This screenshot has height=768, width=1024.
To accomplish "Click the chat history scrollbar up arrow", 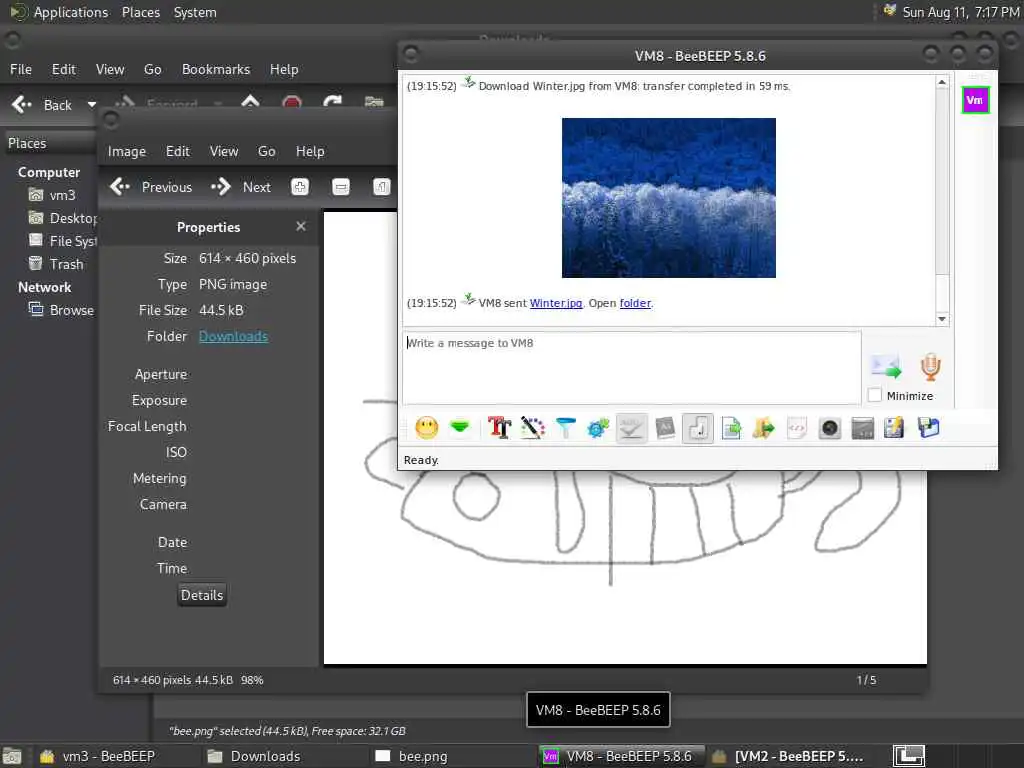I will pos(942,82).
